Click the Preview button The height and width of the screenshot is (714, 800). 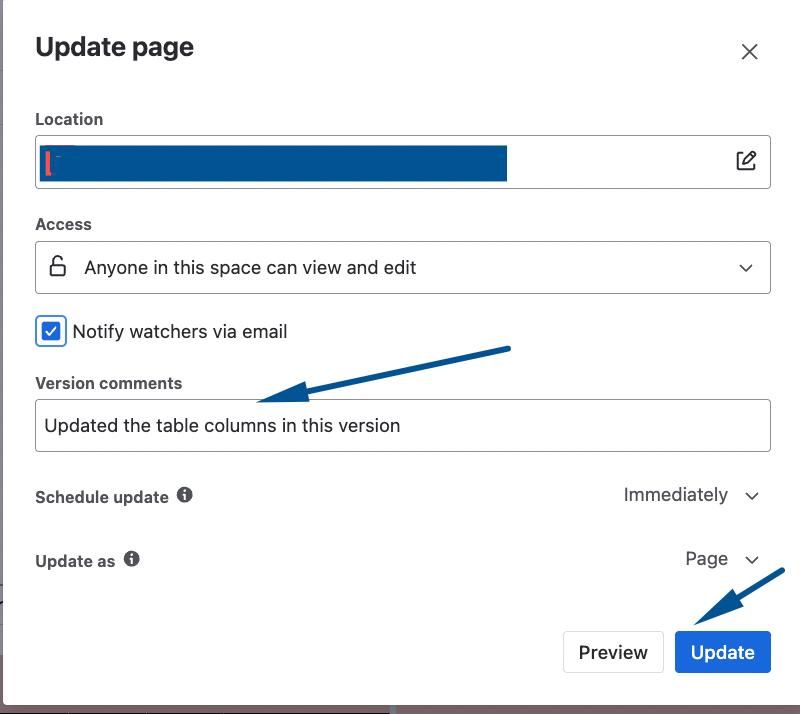613,652
